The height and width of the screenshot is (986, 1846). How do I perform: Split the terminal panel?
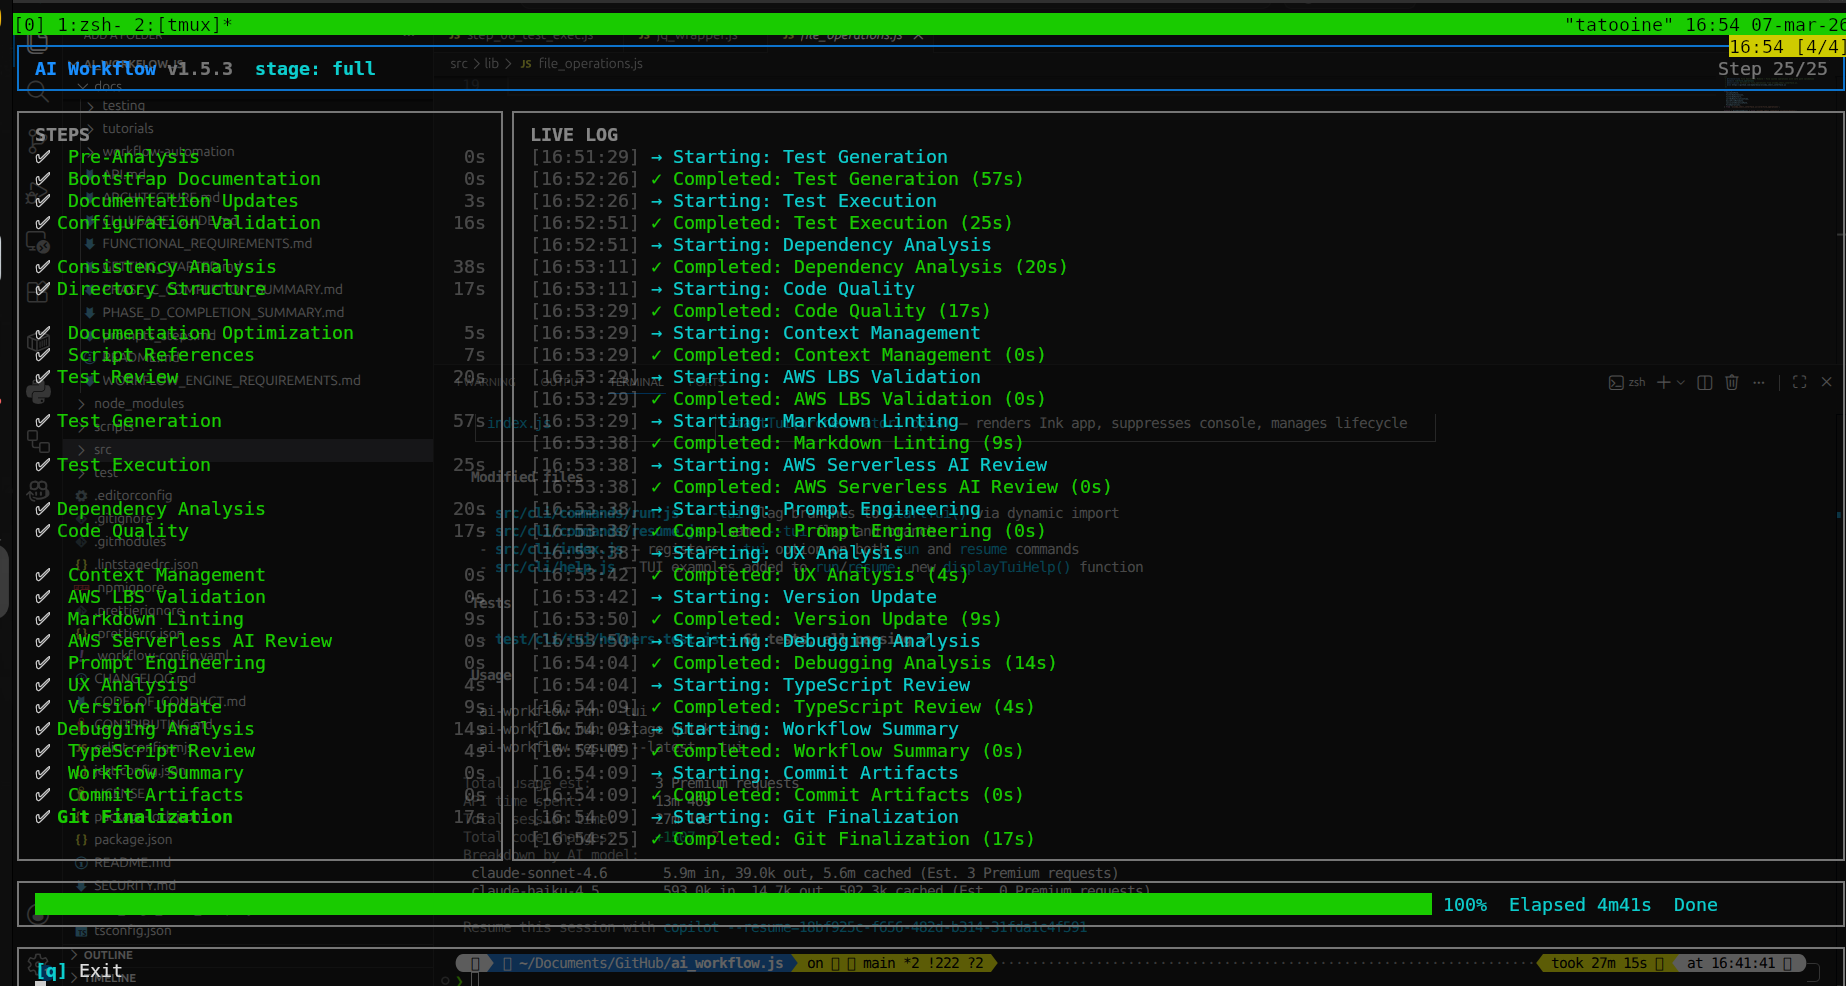[1705, 382]
